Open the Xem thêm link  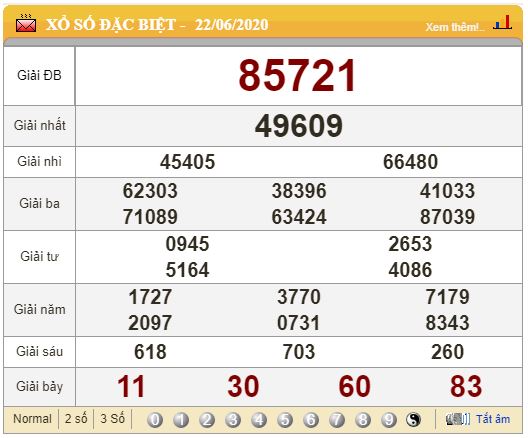pos(455,27)
